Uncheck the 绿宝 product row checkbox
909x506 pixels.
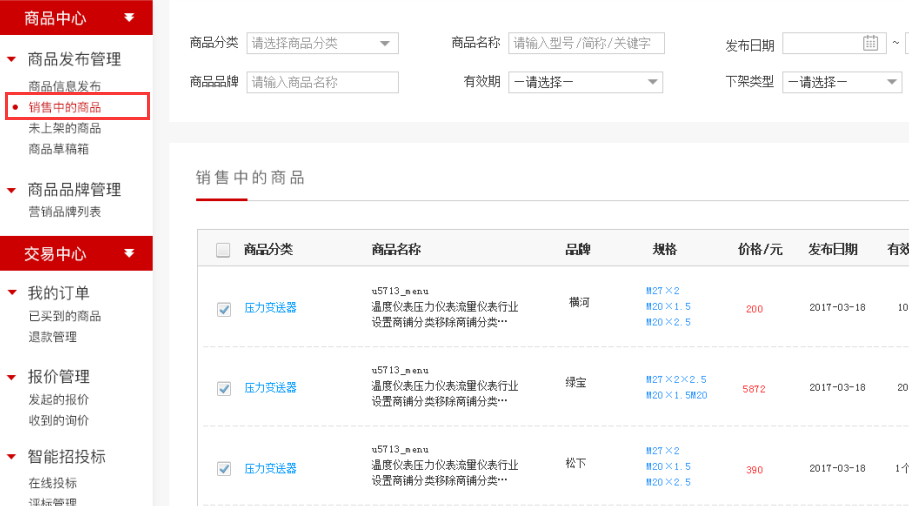224,388
